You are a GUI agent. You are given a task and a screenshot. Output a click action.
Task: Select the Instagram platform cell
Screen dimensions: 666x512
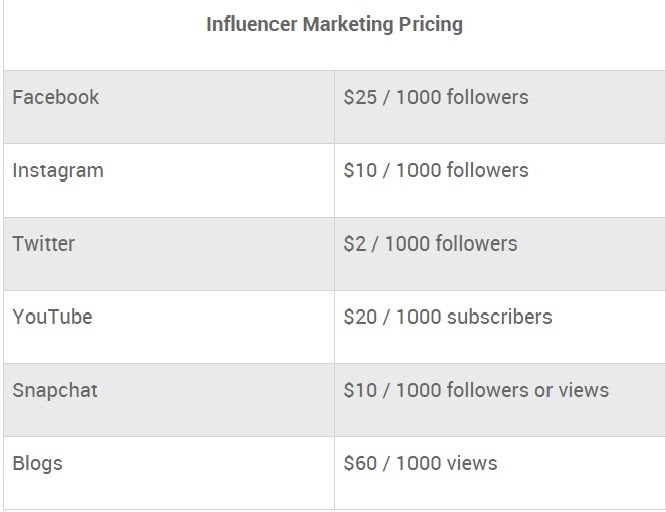pyautogui.click(x=58, y=170)
